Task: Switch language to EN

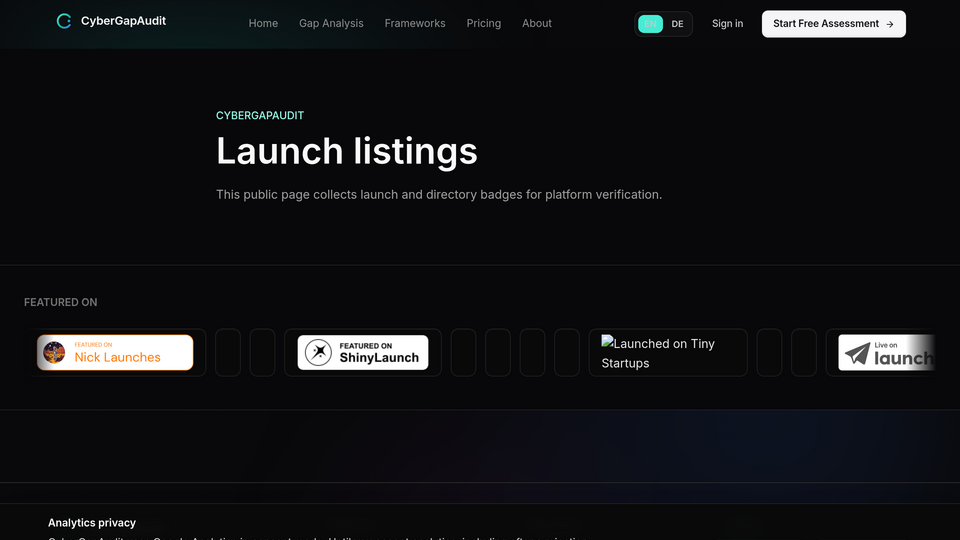Action: [x=650, y=24]
